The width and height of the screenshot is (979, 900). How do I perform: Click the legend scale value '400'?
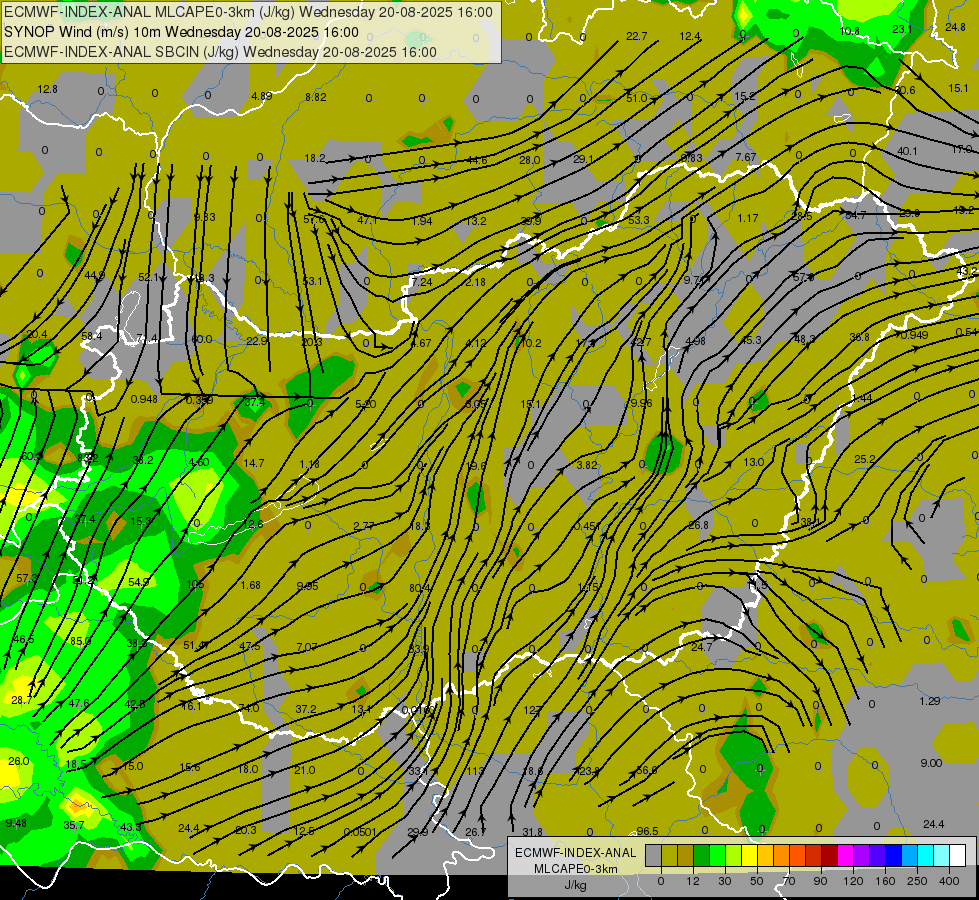coord(949,881)
